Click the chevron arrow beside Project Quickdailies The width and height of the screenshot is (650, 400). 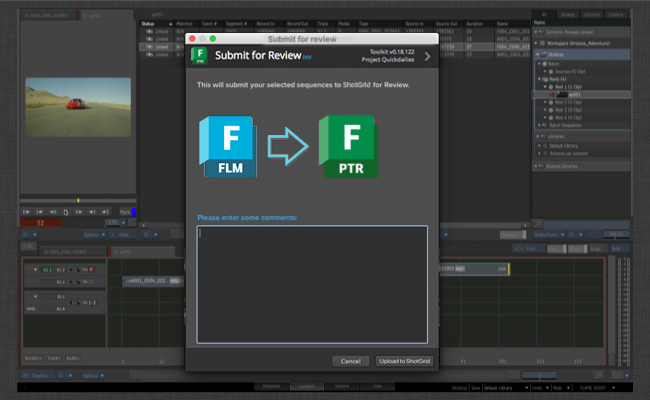427,56
